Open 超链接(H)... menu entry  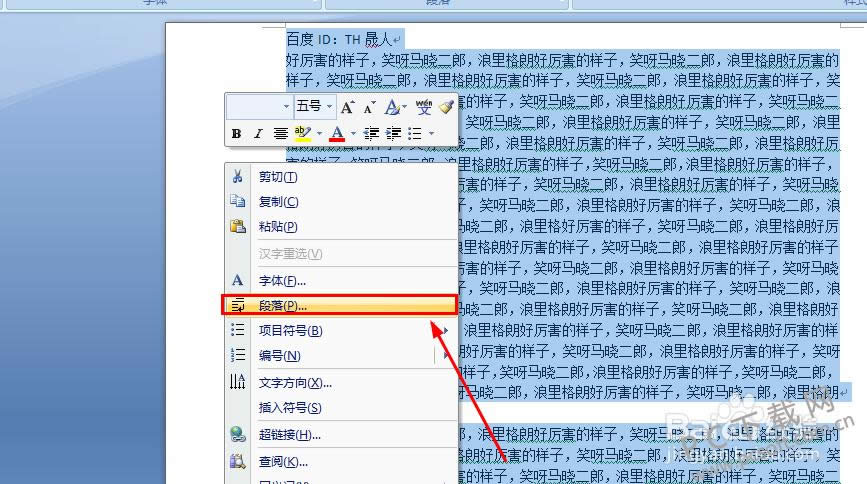(290, 434)
